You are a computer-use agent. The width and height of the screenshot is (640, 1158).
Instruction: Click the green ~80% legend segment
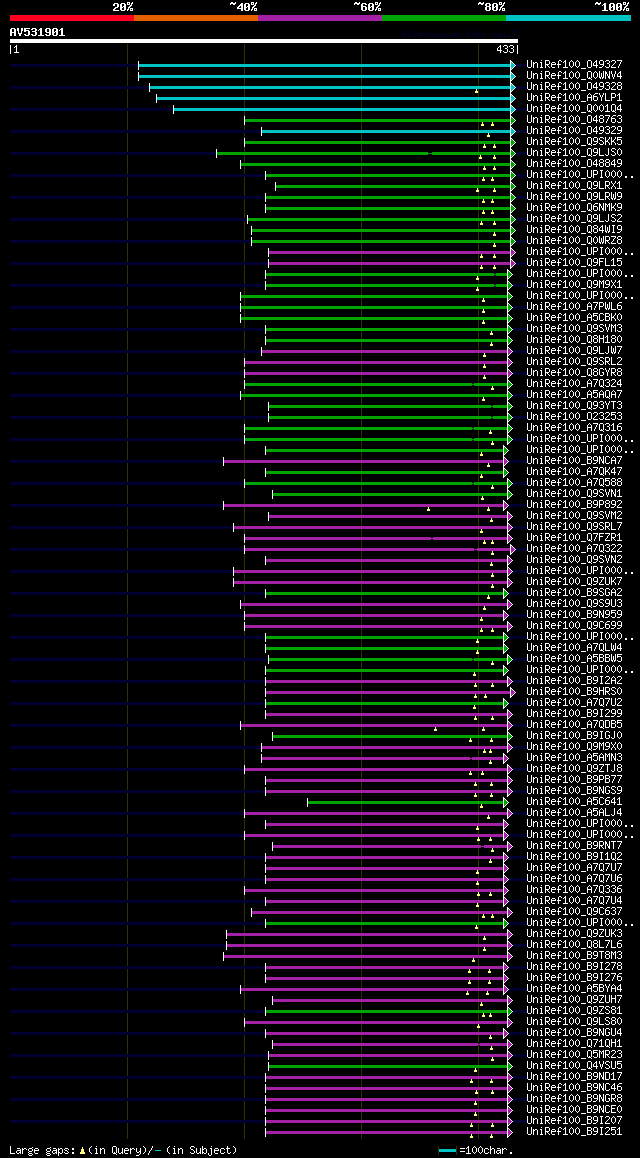[x=444, y=18]
